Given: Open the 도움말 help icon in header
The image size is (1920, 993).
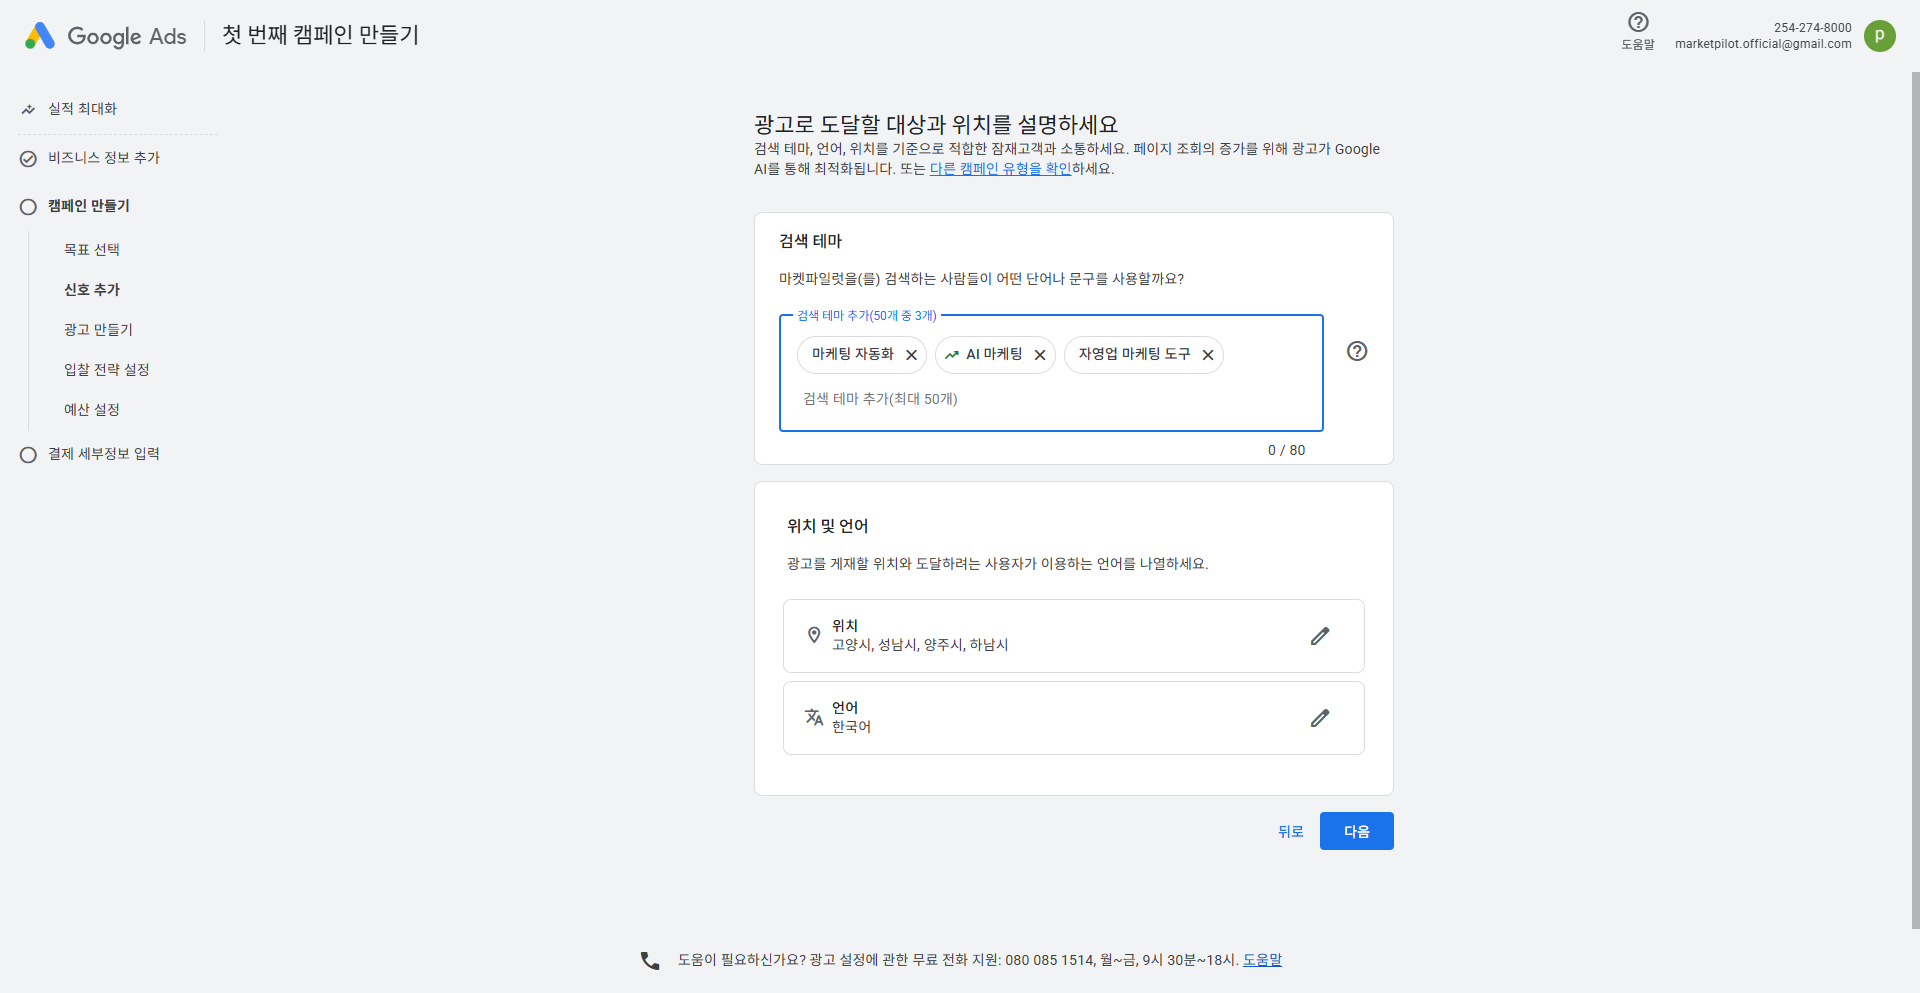Looking at the screenshot, I should click(x=1638, y=22).
